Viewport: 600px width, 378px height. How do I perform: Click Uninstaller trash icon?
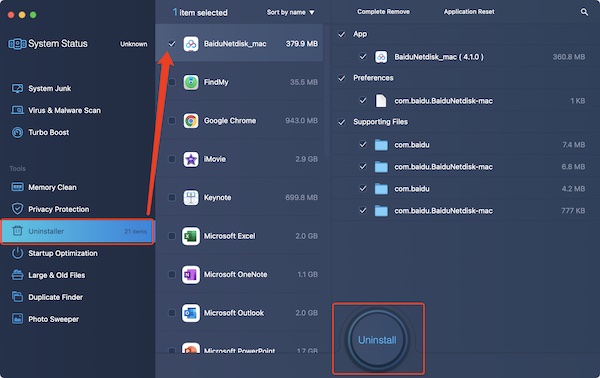pos(17,231)
